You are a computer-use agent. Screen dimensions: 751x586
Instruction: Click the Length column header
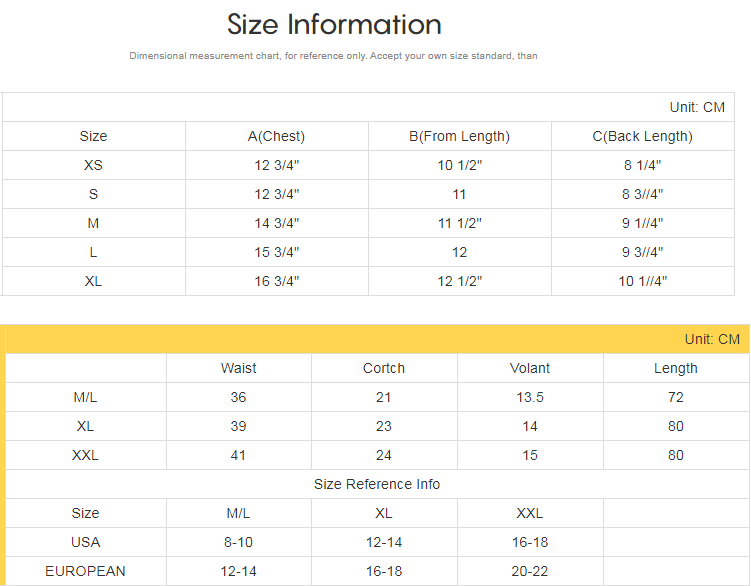(x=676, y=368)
